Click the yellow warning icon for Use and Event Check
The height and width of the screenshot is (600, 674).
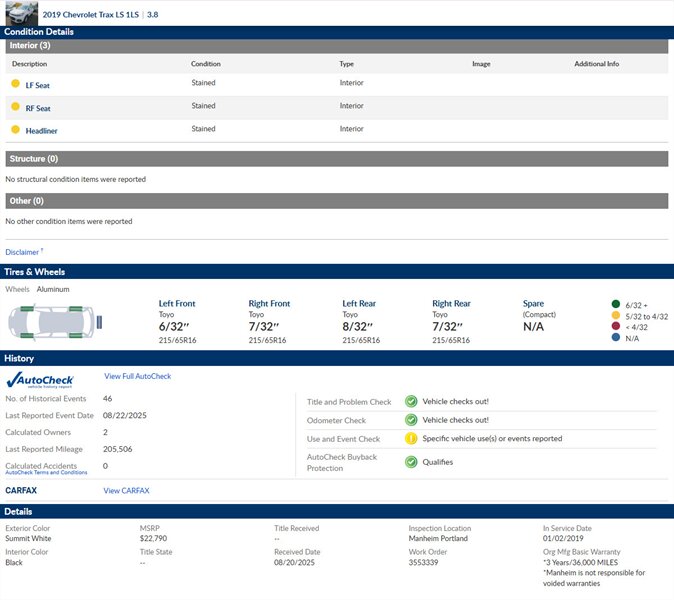[411, 439]
